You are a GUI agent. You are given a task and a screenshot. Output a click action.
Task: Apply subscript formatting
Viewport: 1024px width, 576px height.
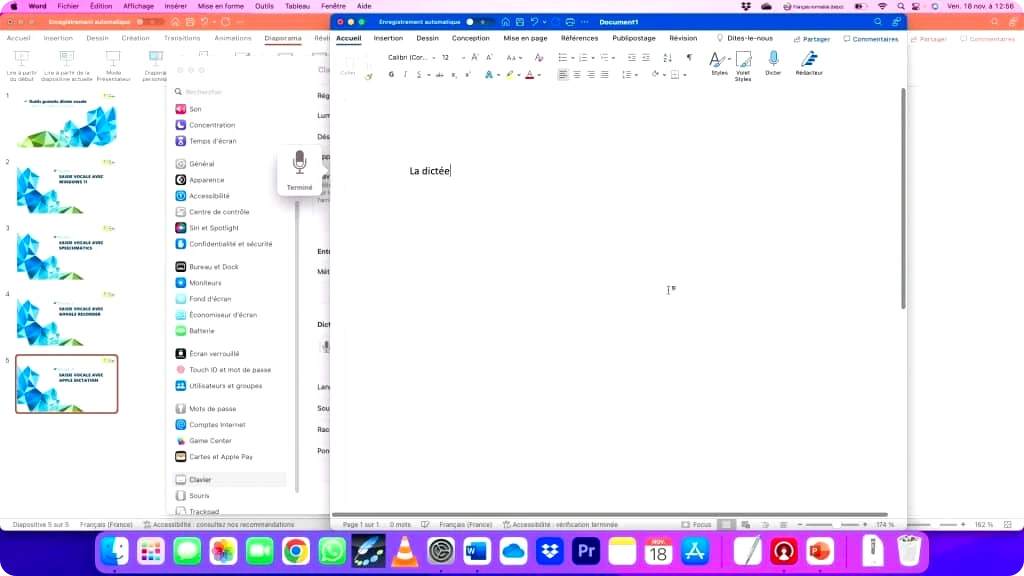click(454, 75)
